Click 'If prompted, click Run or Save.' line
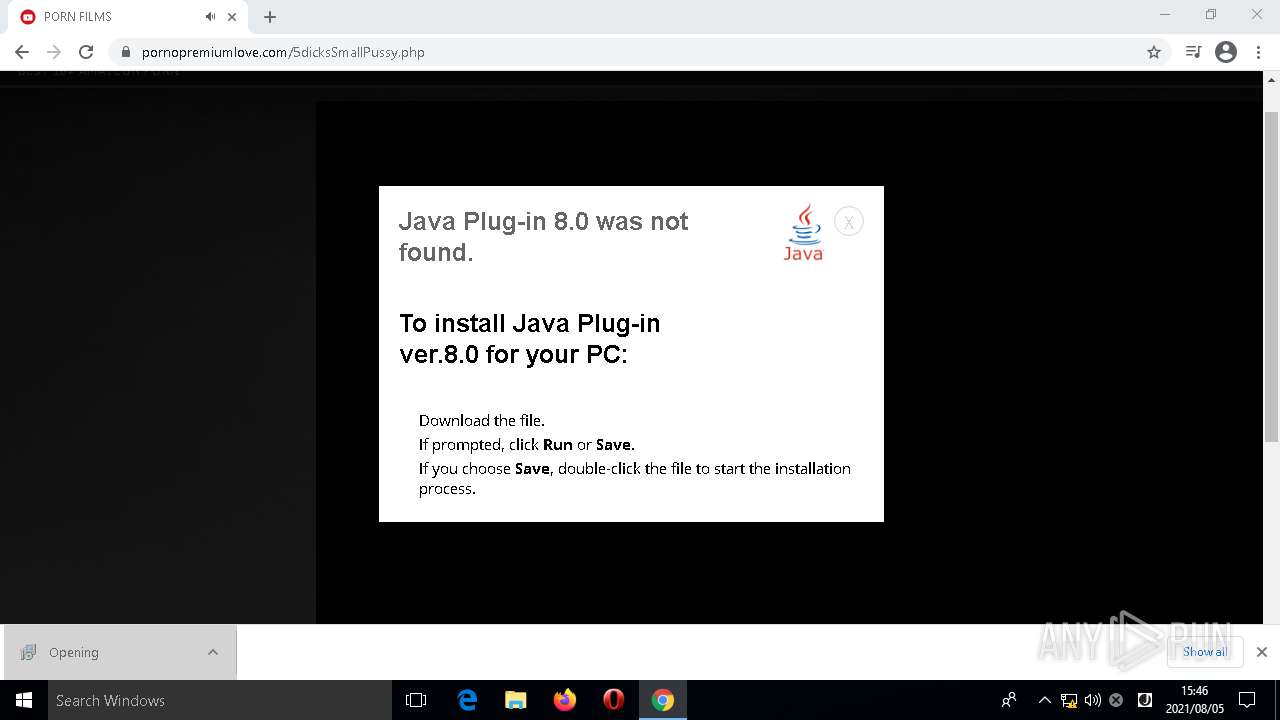 point(526,444)
